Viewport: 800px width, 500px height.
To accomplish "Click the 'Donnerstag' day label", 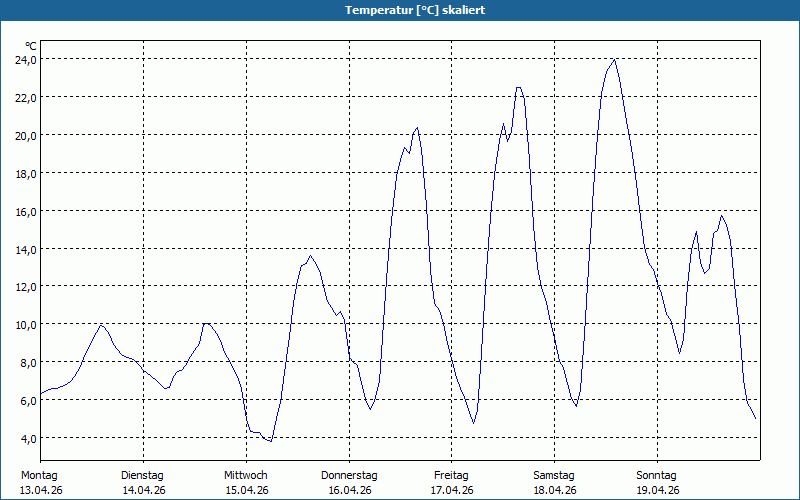I will pos(349,475).
